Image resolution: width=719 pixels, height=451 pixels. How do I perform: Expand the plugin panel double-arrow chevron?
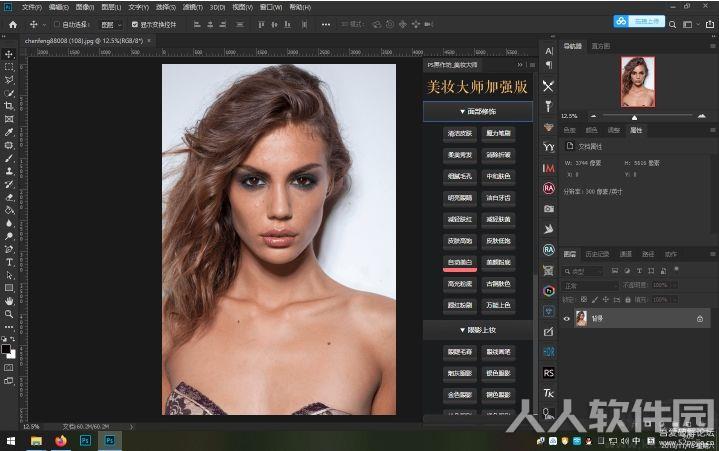pyautogui.click(x=520, y=65)
